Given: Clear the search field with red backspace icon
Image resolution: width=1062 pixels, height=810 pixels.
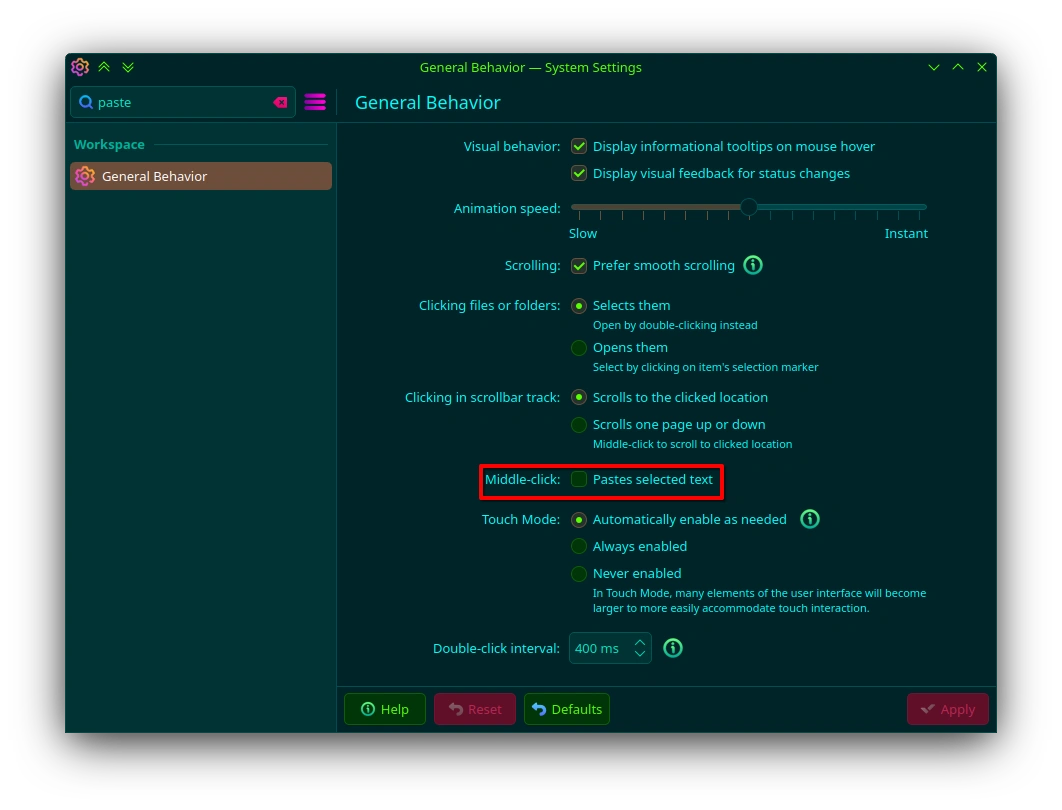Looking at the screenshot, I should tap(280, 102).
